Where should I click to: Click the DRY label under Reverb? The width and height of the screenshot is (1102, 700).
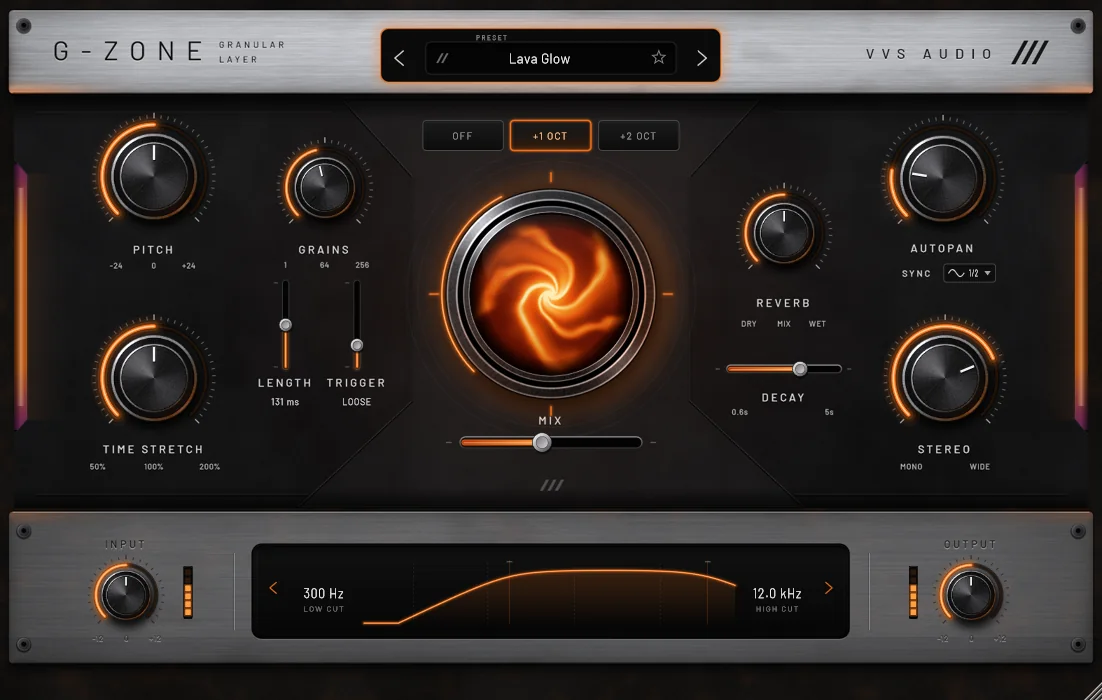749,324
